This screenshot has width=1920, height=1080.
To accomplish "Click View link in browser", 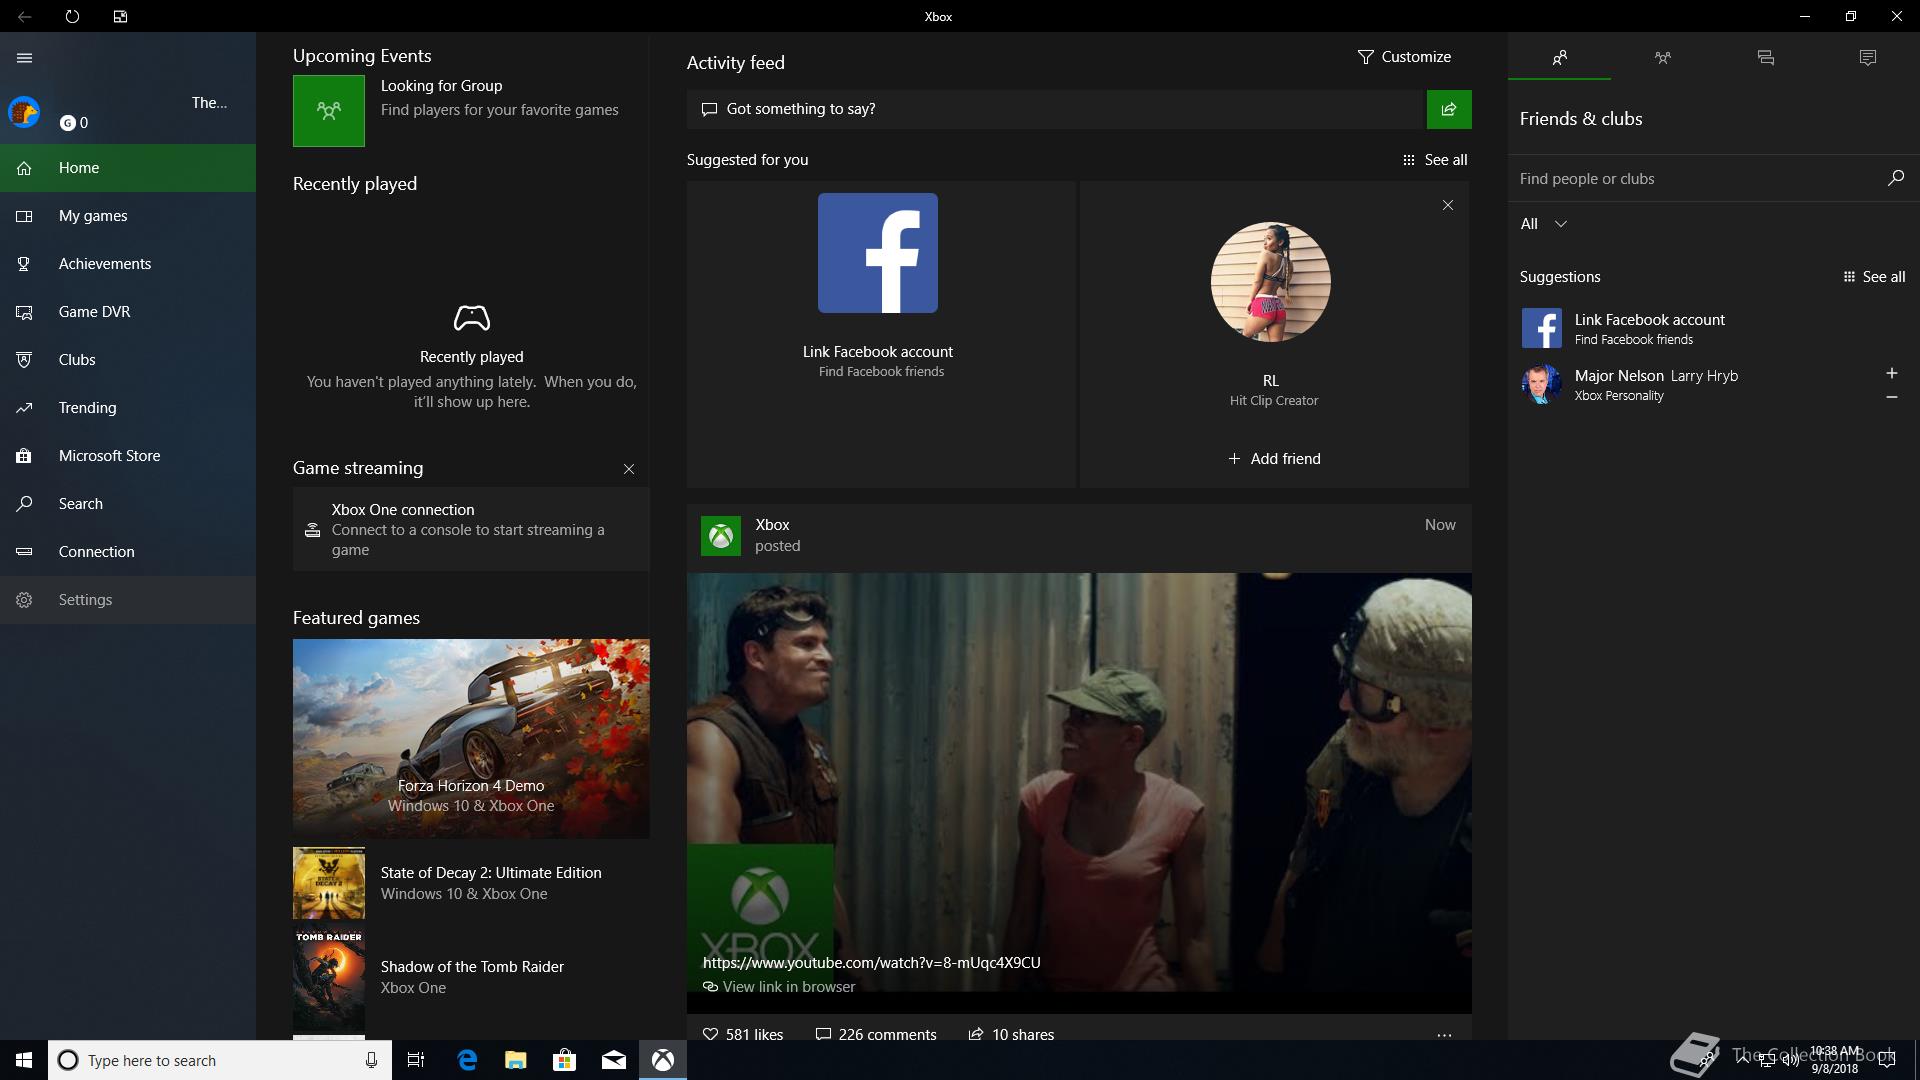I will click(779, 987).
